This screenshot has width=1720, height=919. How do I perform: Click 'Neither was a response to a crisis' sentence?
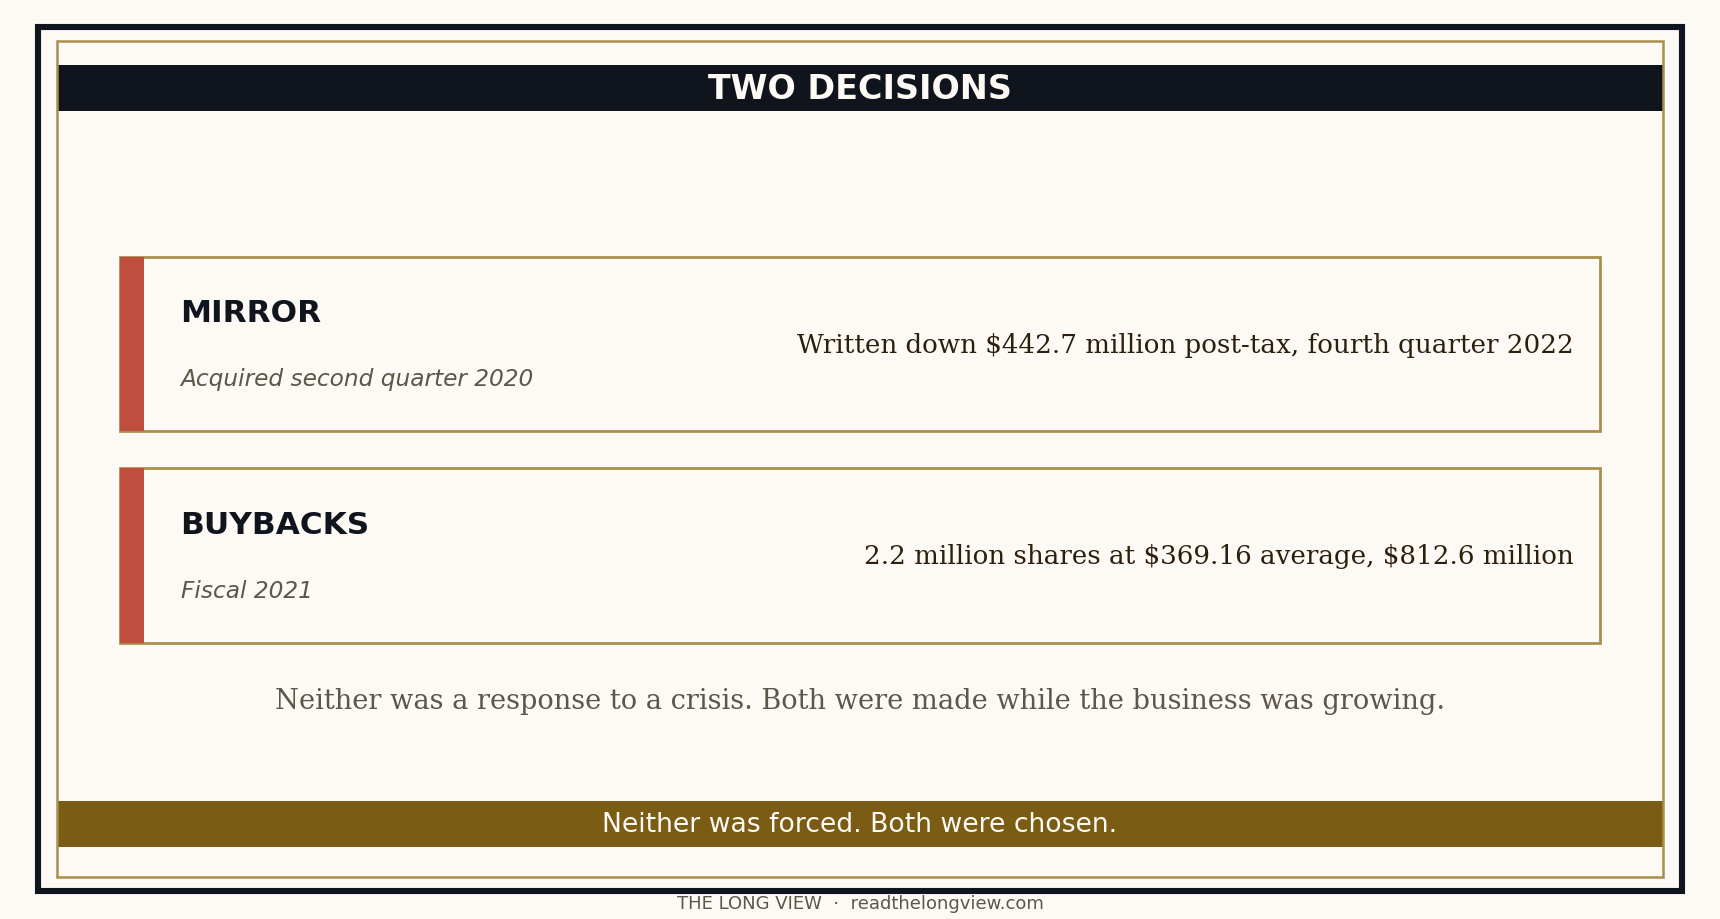click(860, 701)
